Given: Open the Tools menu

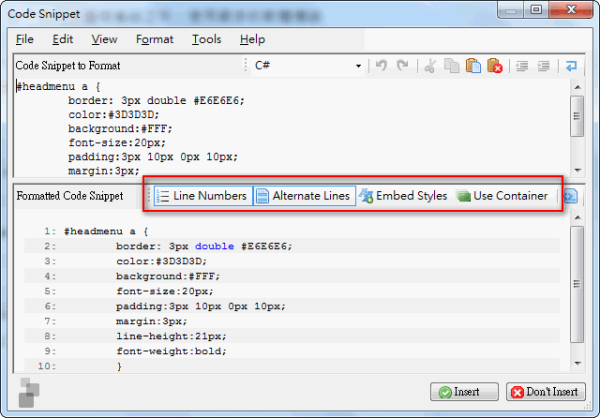Looking at the screenshot, I should (206, 39).
